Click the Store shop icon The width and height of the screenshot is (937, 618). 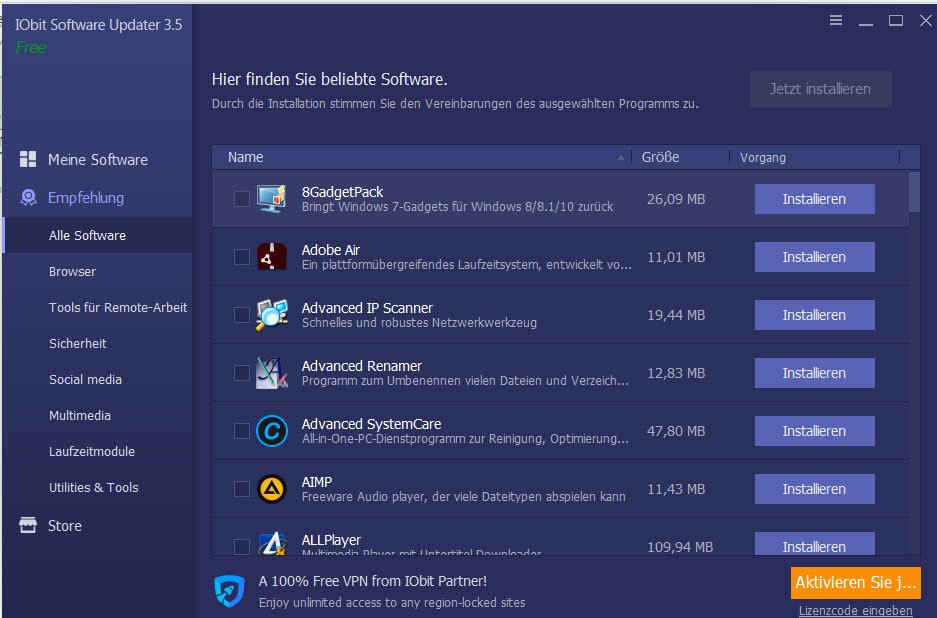(27, 525)
